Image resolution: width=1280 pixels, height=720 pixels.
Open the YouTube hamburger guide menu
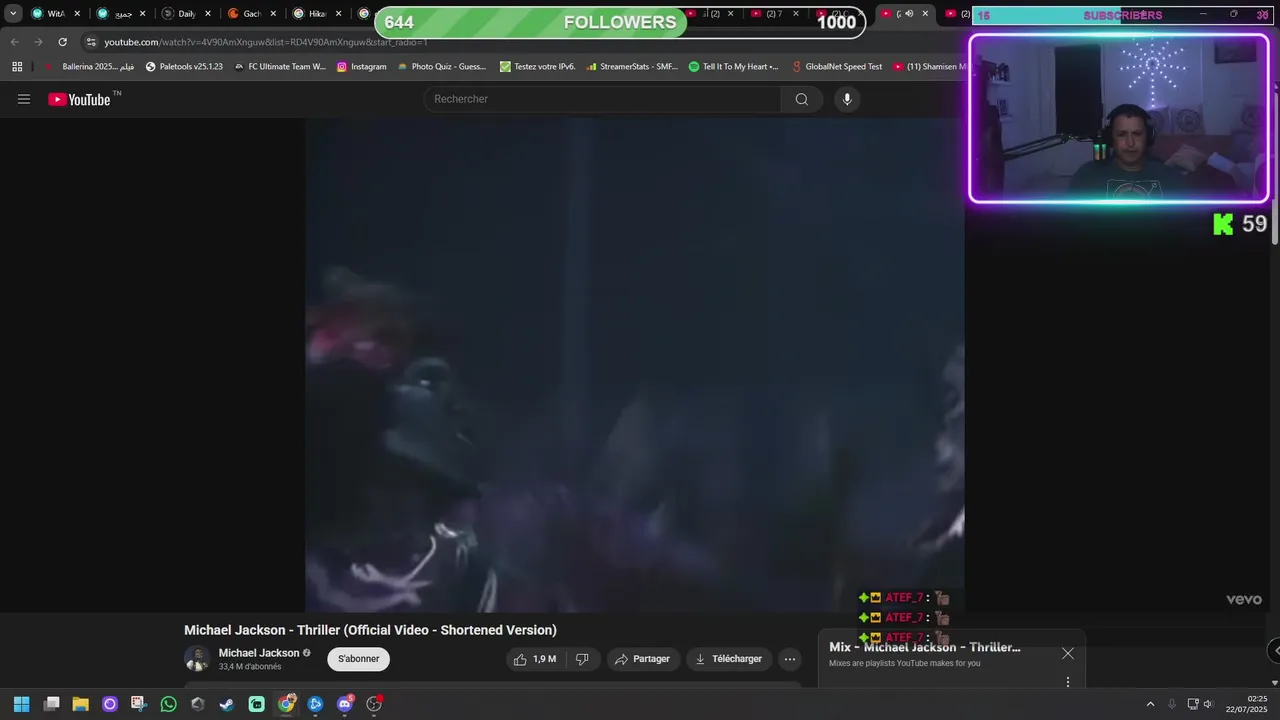point(24,99)
